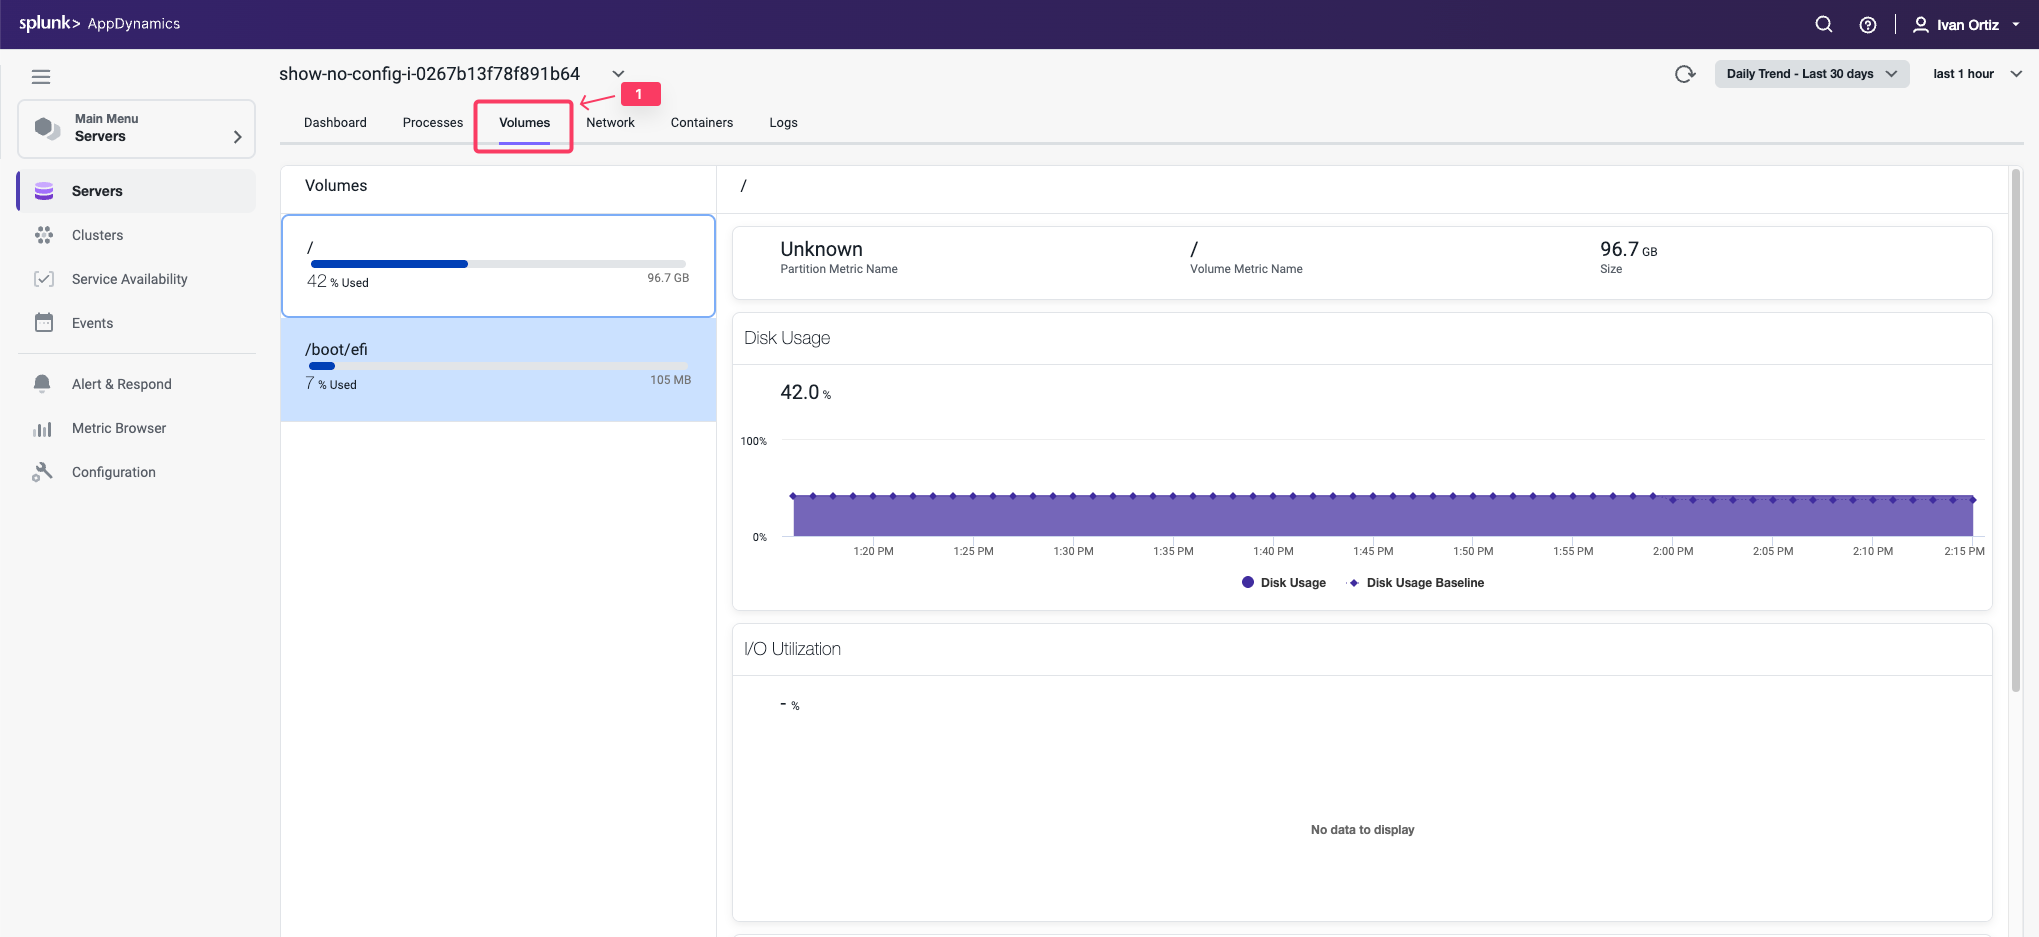
Task: Collapse the sidebar with the hamburger icon
Action: (41, 76)
